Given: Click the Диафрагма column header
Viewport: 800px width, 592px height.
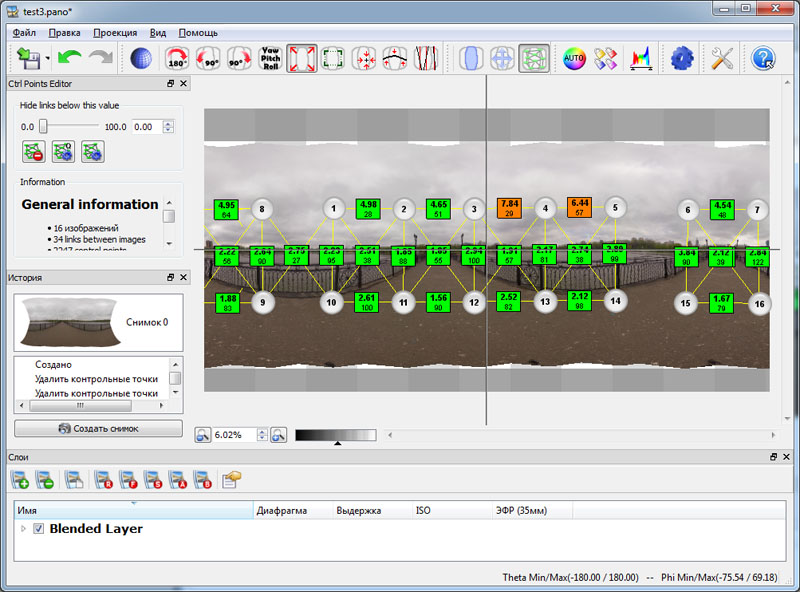Looking at the screenshot, I should tap(293, 510).
